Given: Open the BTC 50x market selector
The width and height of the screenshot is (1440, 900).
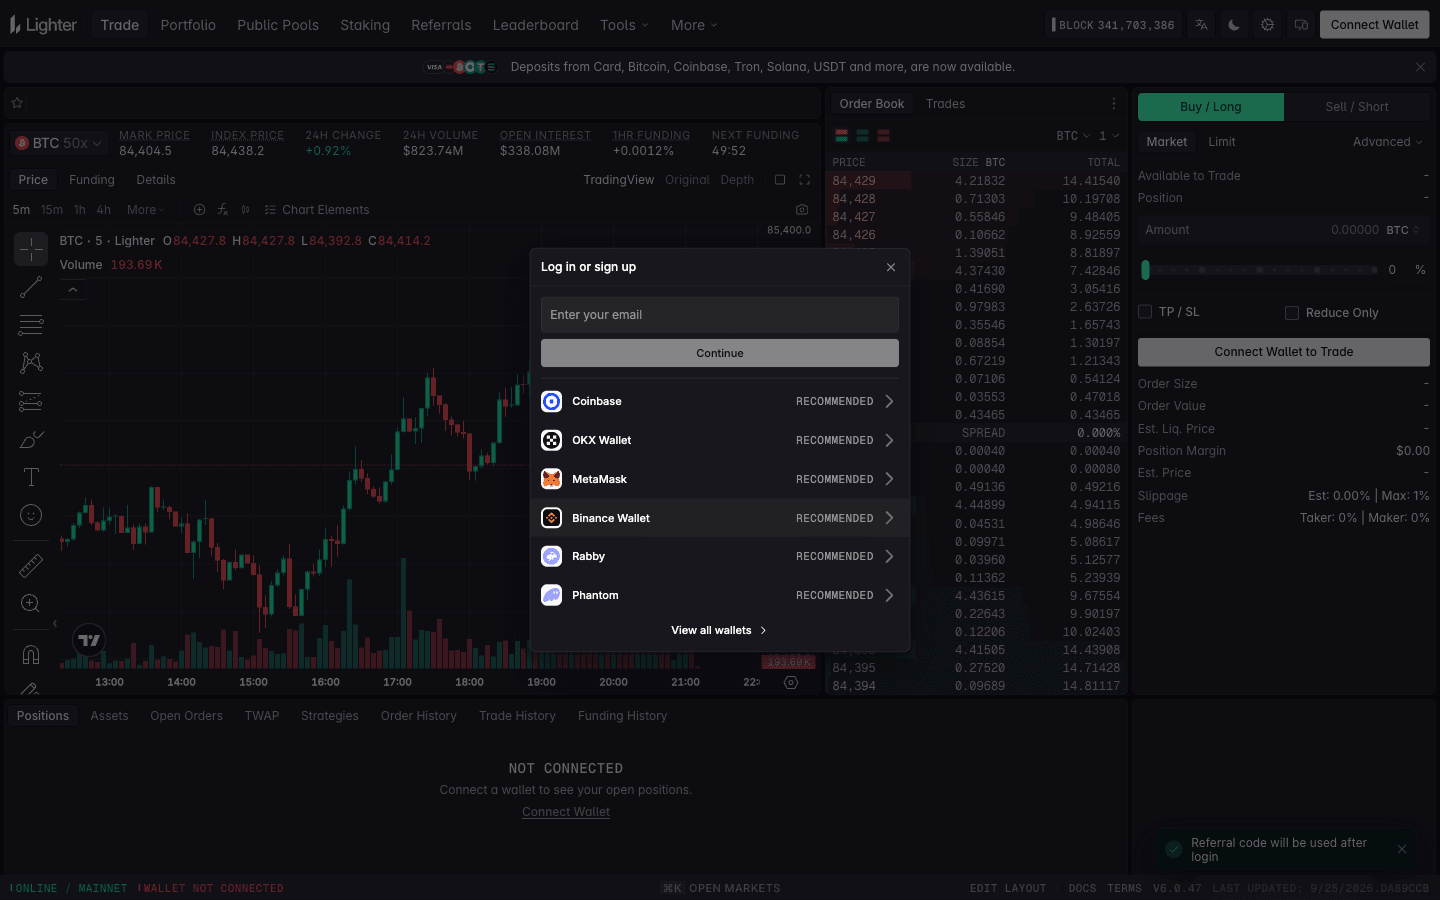Looking at the screenshot, I should (58, 143).
